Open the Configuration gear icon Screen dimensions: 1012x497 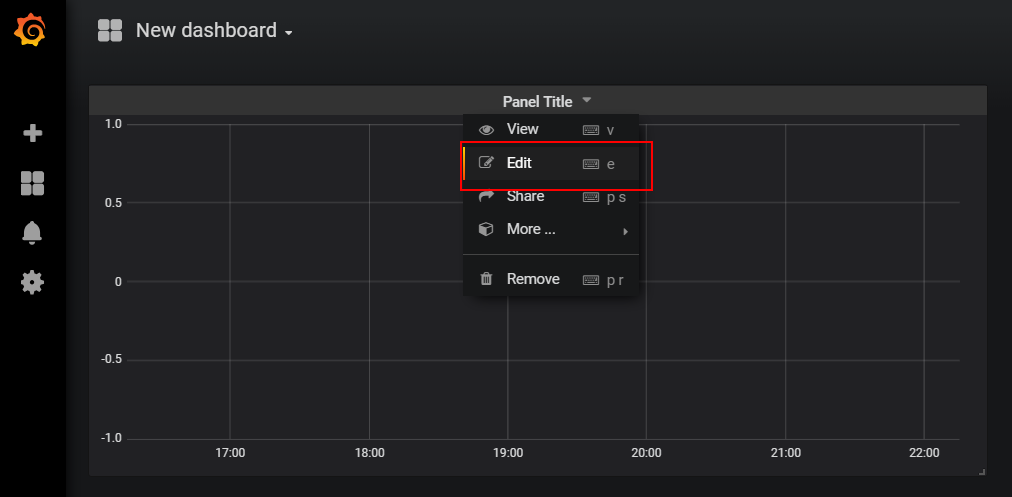pos(32,282)
